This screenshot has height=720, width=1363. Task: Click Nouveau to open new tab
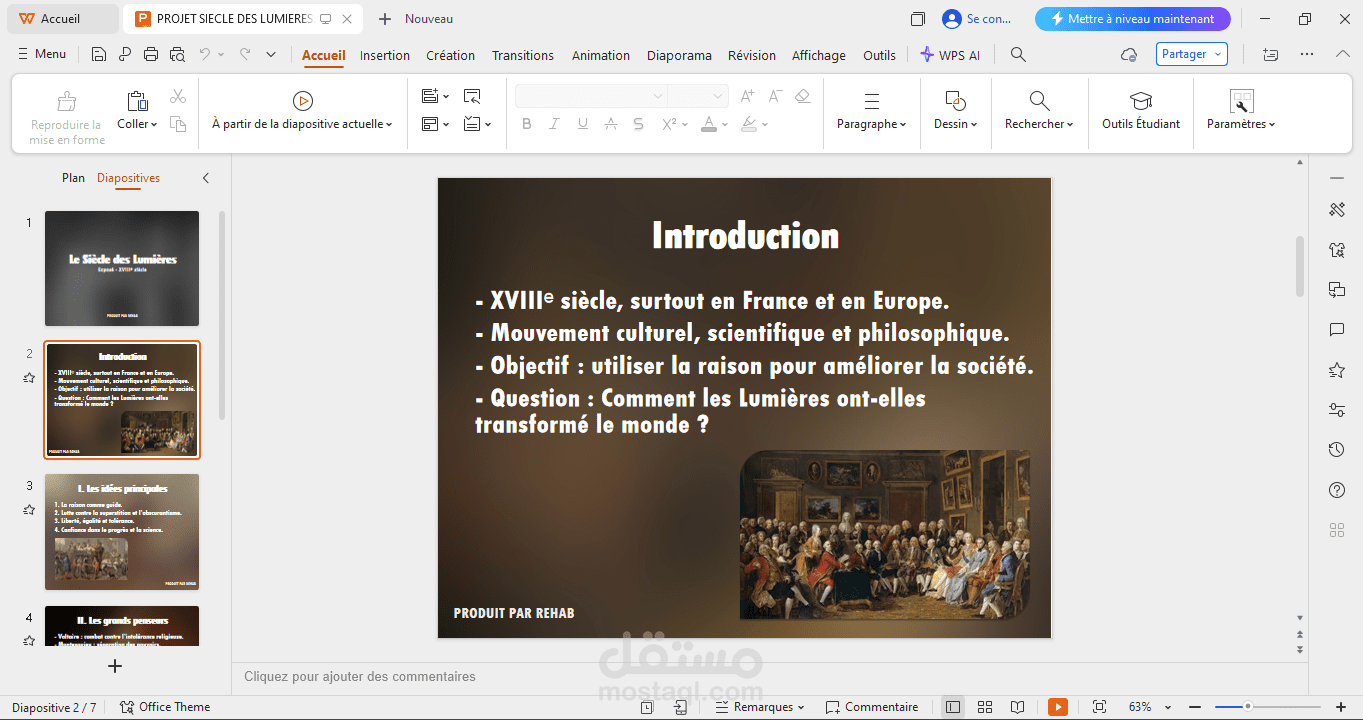[x=416, y=19]
